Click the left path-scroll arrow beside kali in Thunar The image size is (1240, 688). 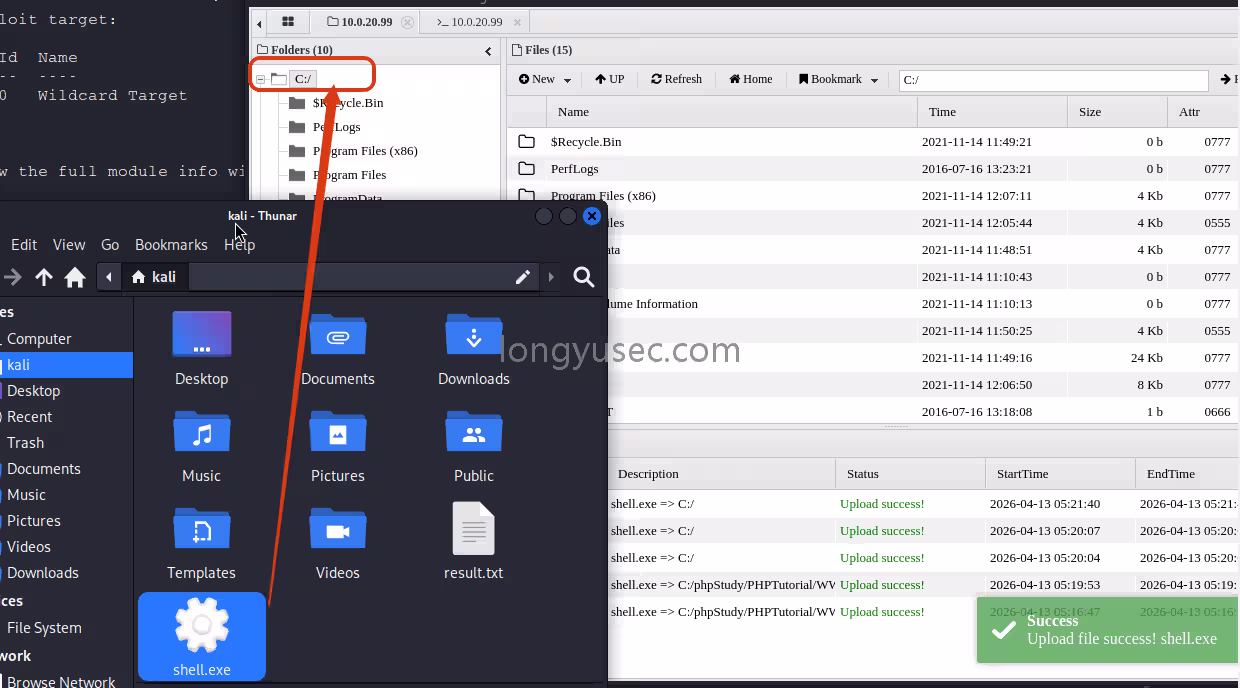click(109, 277)
